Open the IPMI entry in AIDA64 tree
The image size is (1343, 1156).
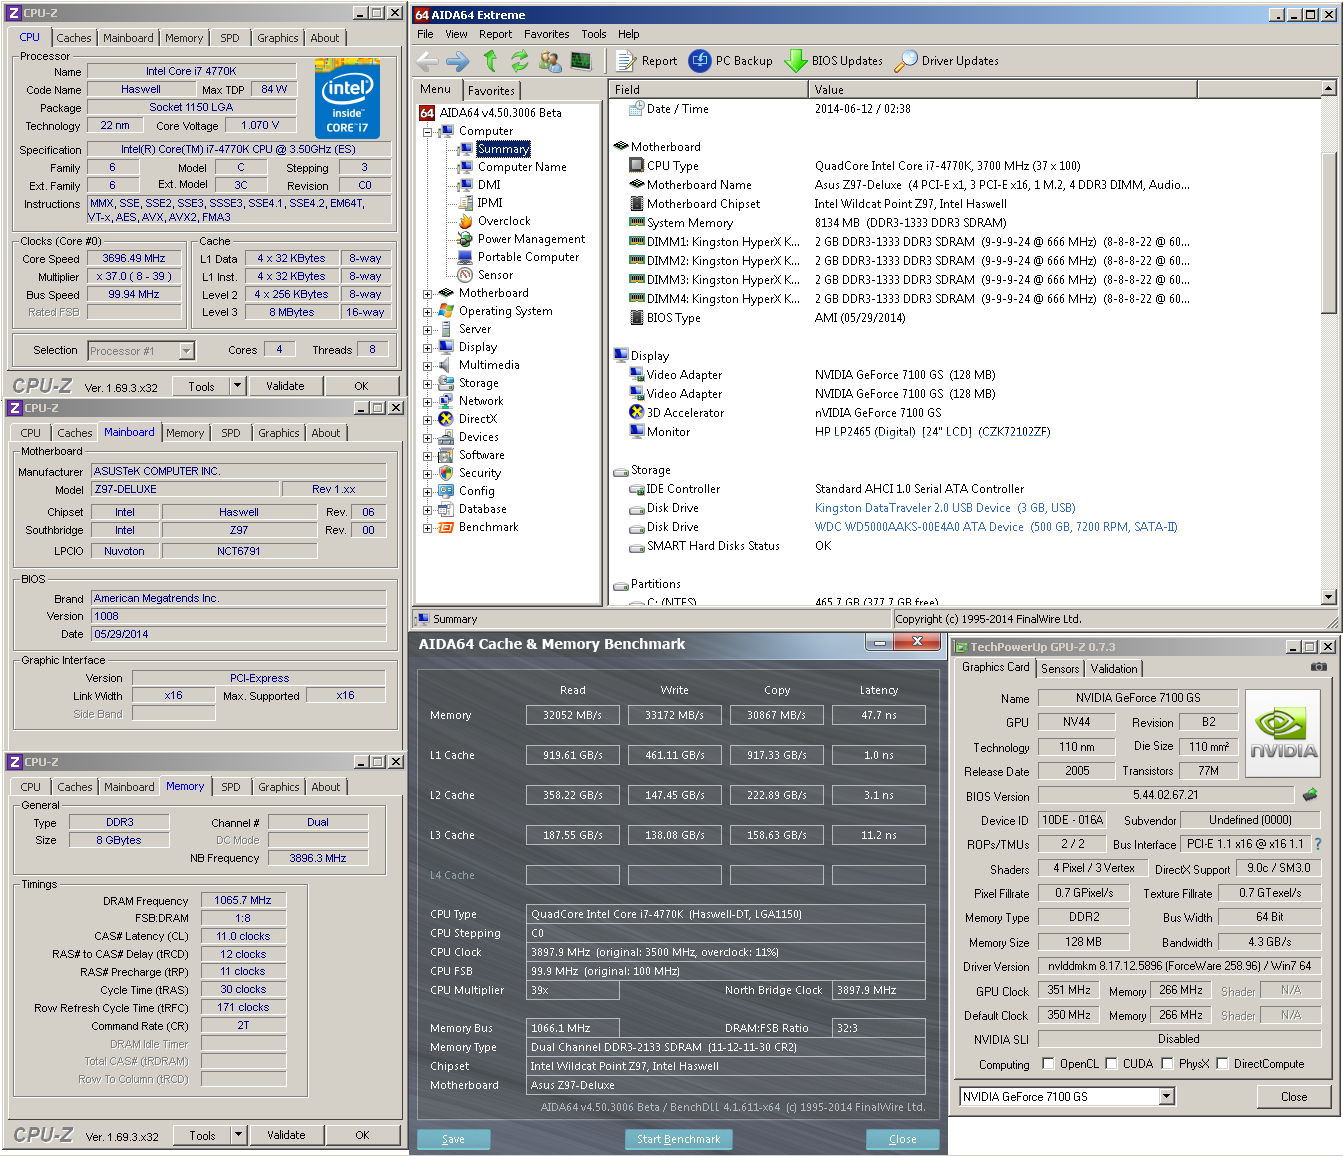click(x=490, y=203)
